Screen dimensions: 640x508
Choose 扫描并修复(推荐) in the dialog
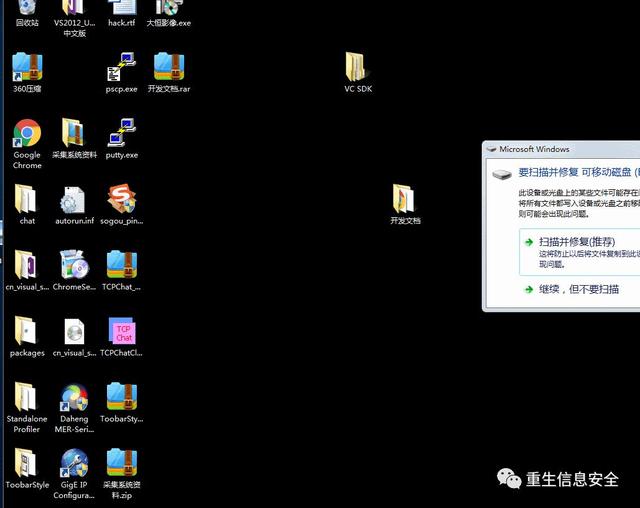[x=580, y=252]
